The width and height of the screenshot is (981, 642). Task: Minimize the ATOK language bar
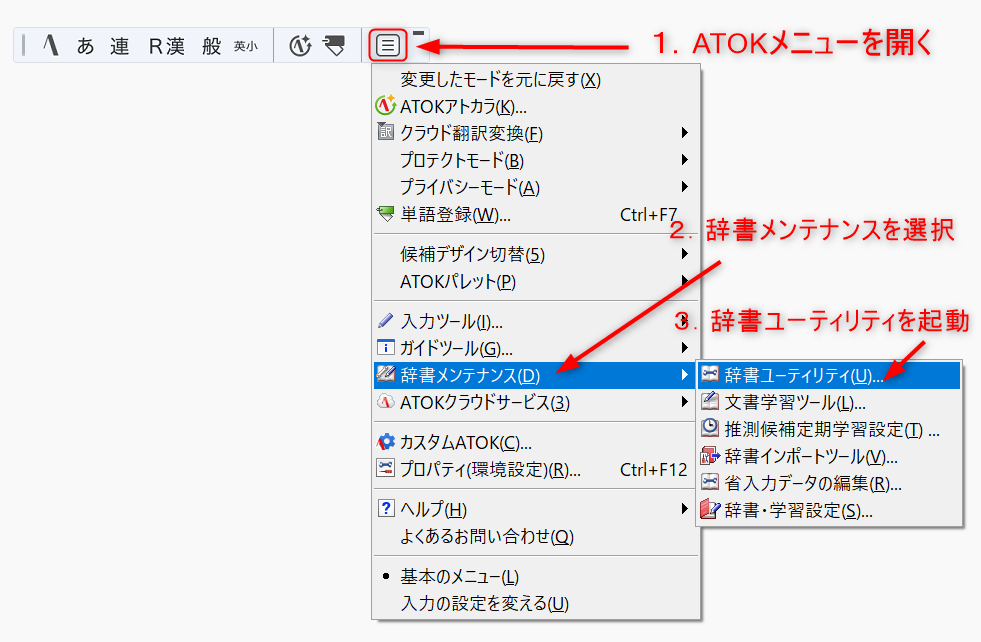[419, 33]
